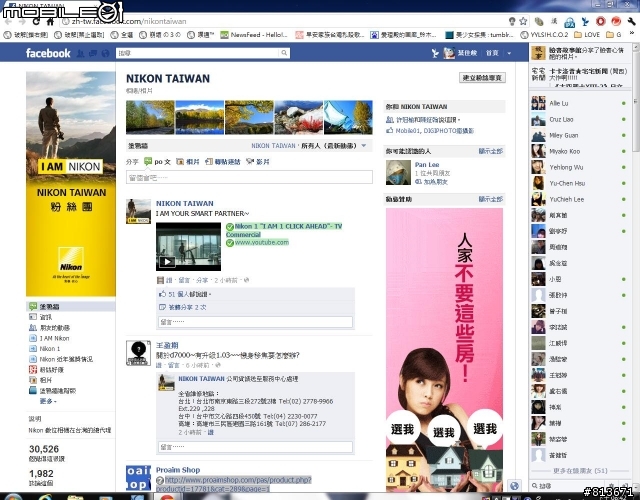640x500 pixels.
Task: Click globe icon at bottom of ad column
Action: 514,486
